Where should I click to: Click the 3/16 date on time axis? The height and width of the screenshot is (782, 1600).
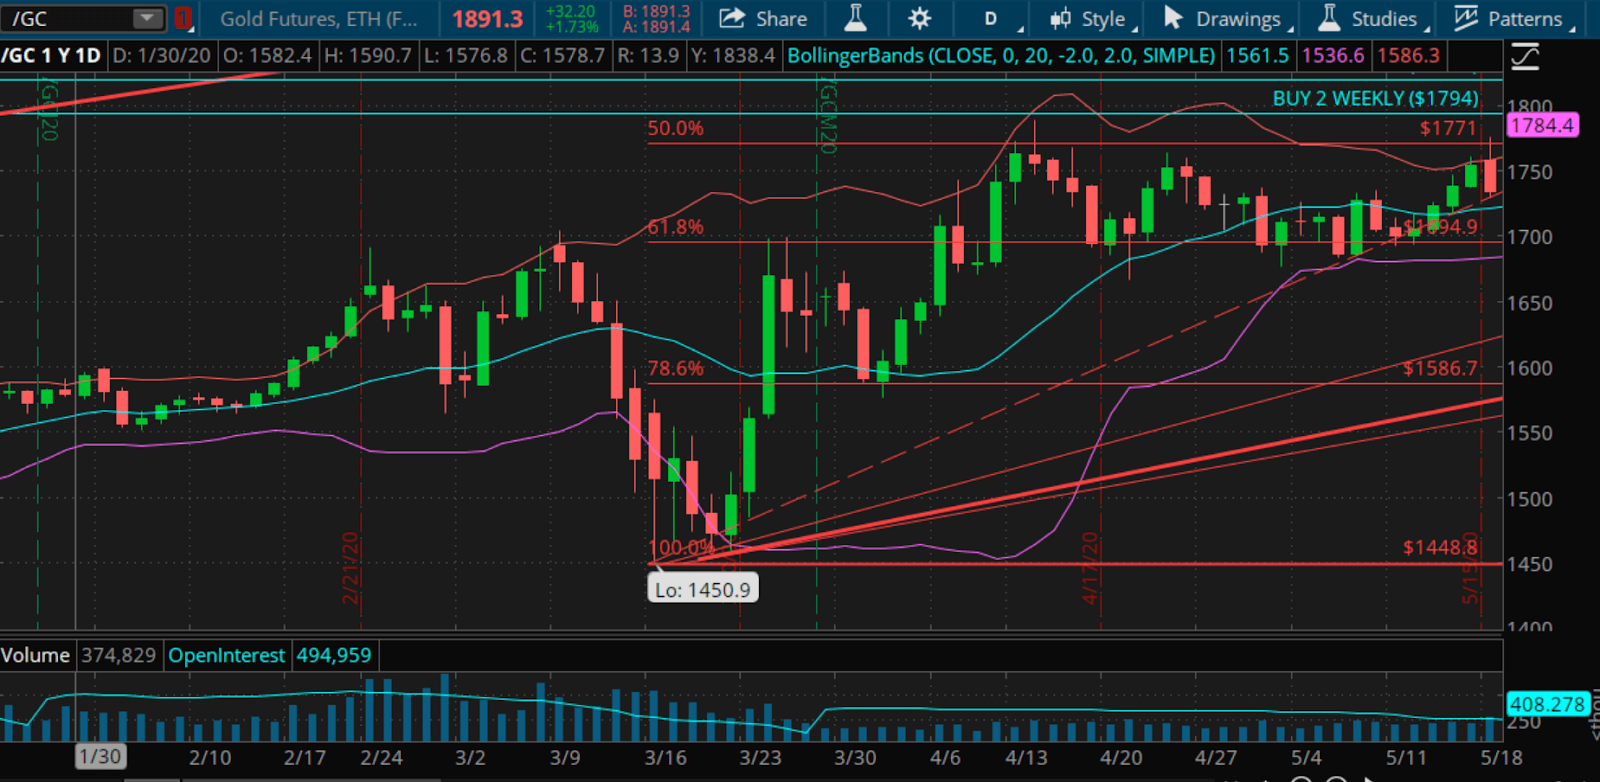(x=666, y=758)
